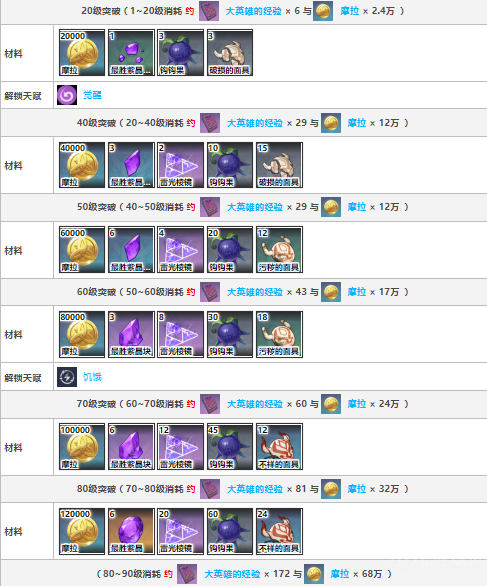
Task: Click the 最胜紫晶 gem icon in 80级 row
Action: [131, 531]
